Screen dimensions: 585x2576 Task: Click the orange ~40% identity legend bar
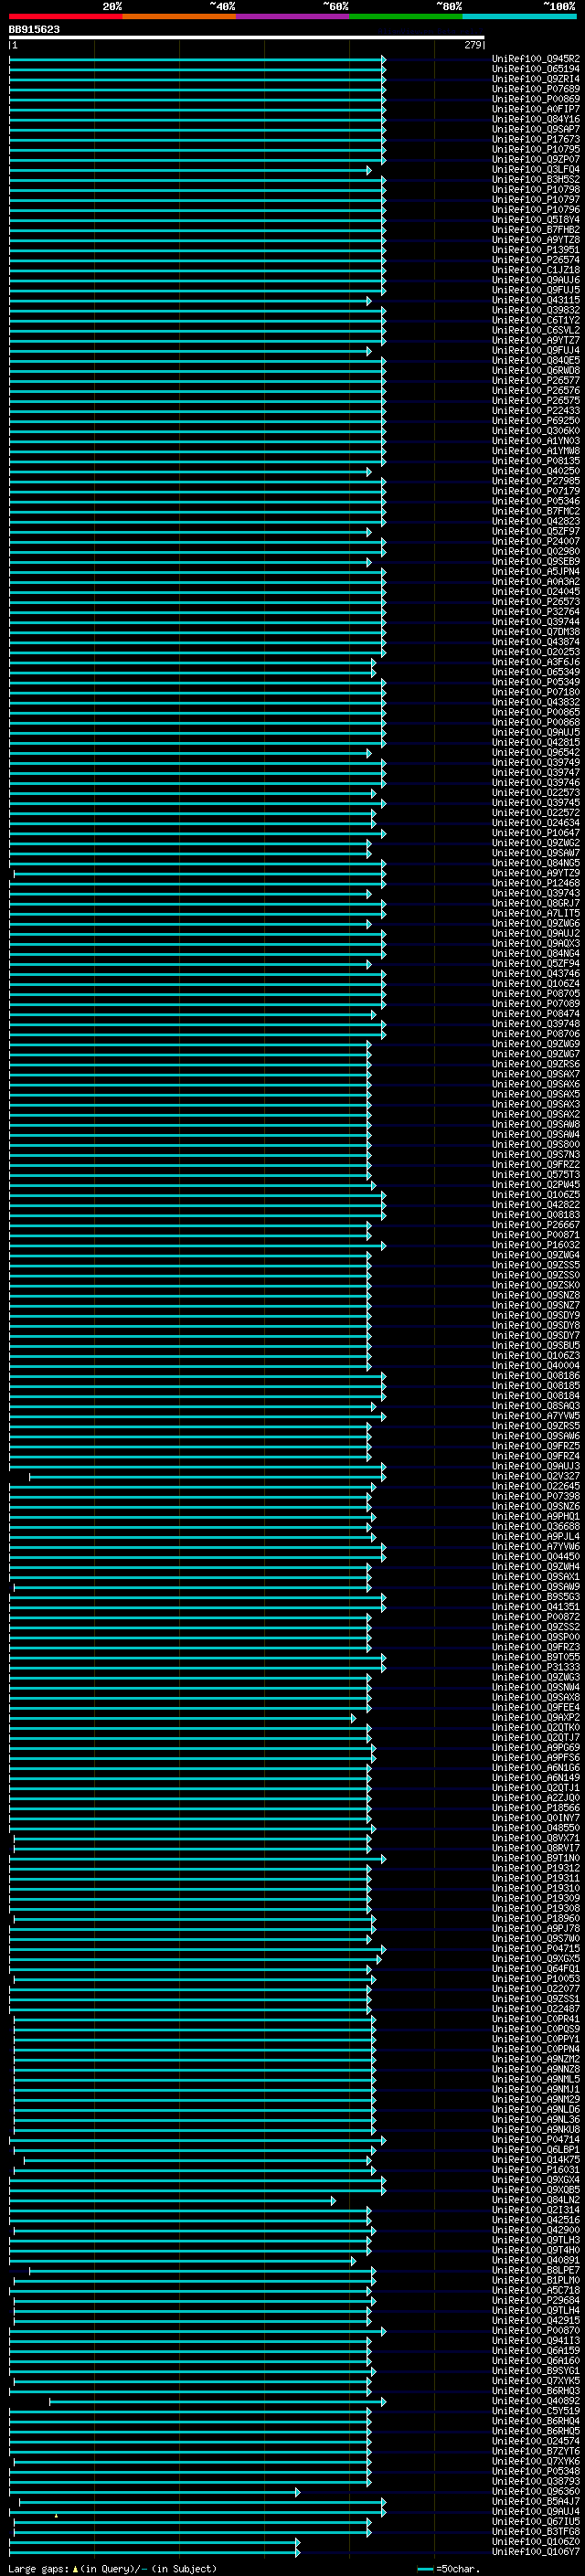(x=179, y=16)
